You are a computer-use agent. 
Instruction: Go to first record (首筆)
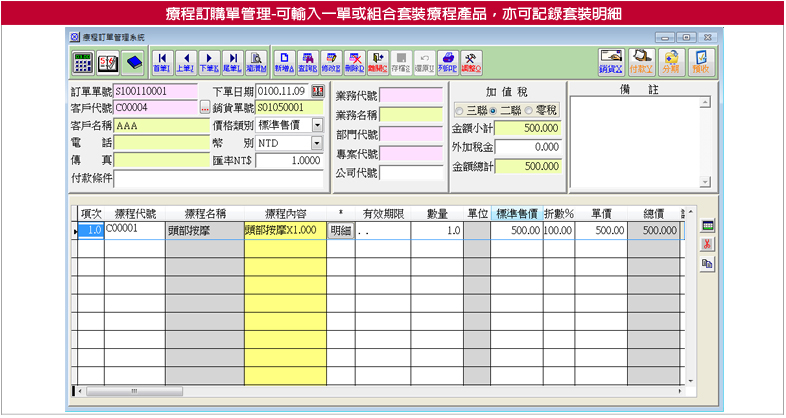click(x=161, y=62)
